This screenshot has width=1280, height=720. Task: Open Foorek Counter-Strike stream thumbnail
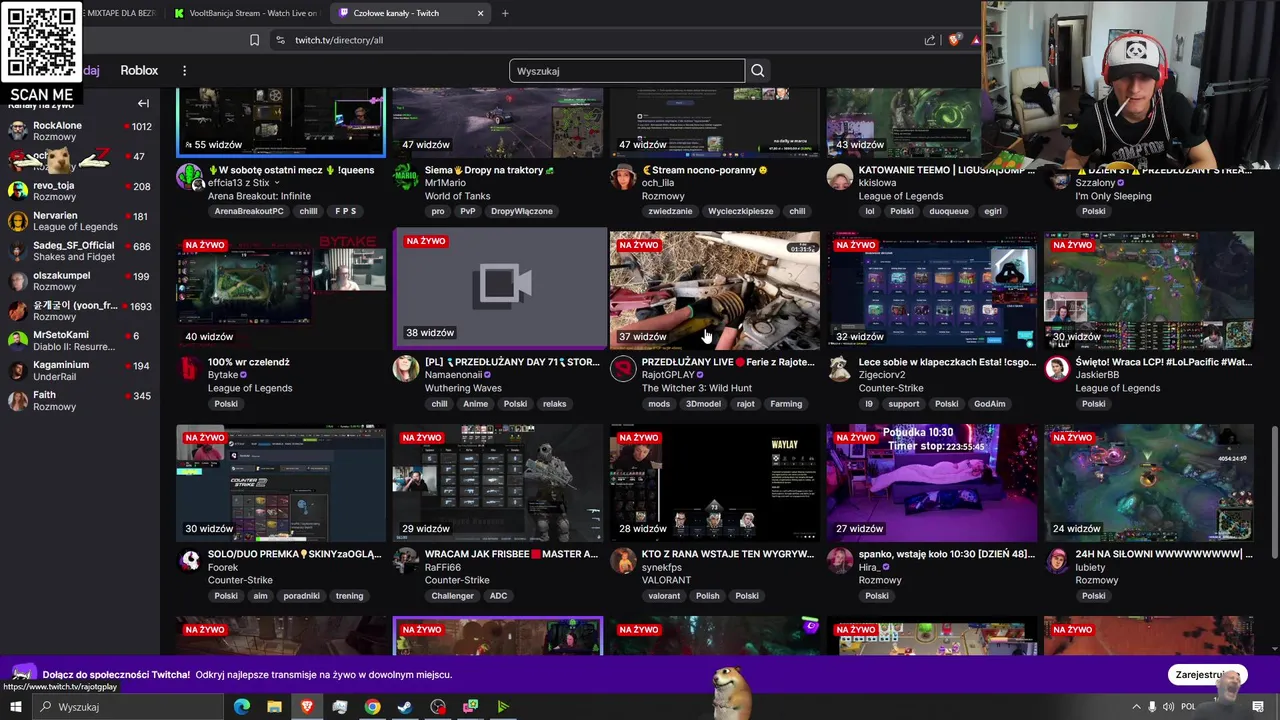(x=281, y=483)
